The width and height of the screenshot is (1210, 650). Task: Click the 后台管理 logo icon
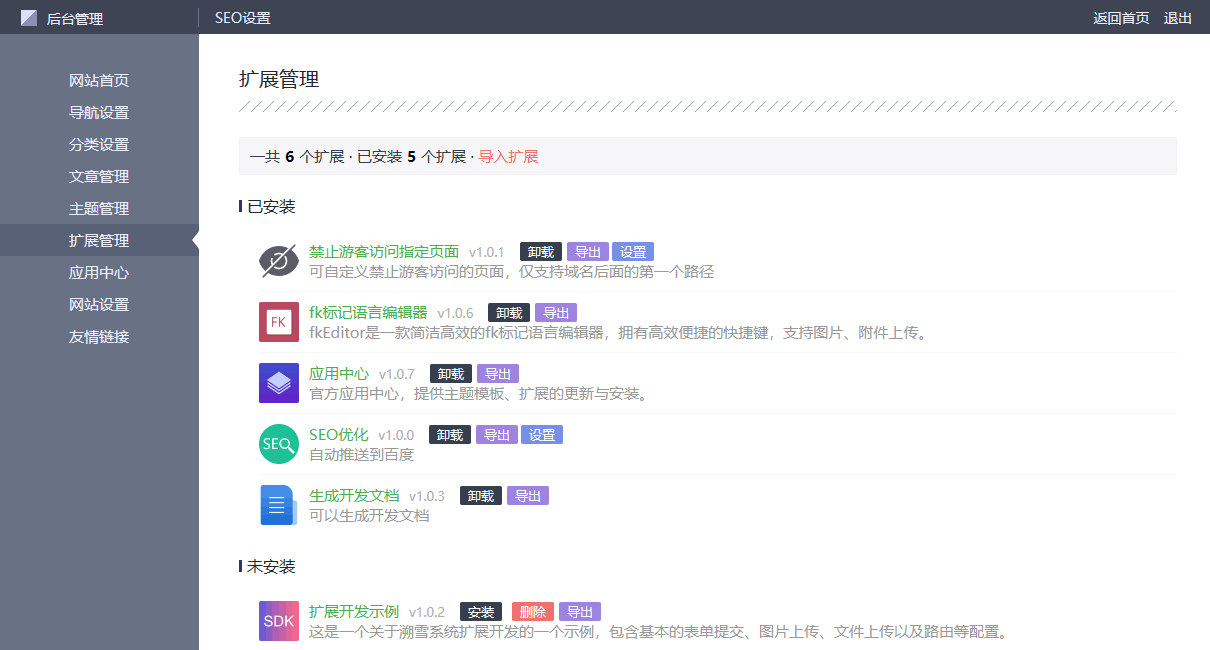point(29,18)
